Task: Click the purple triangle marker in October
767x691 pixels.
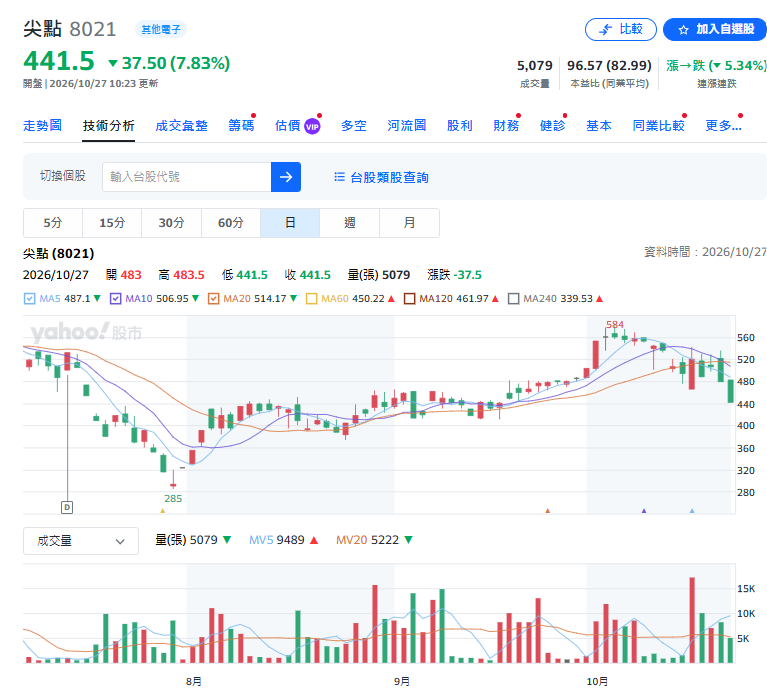Action: click(644, 511)
